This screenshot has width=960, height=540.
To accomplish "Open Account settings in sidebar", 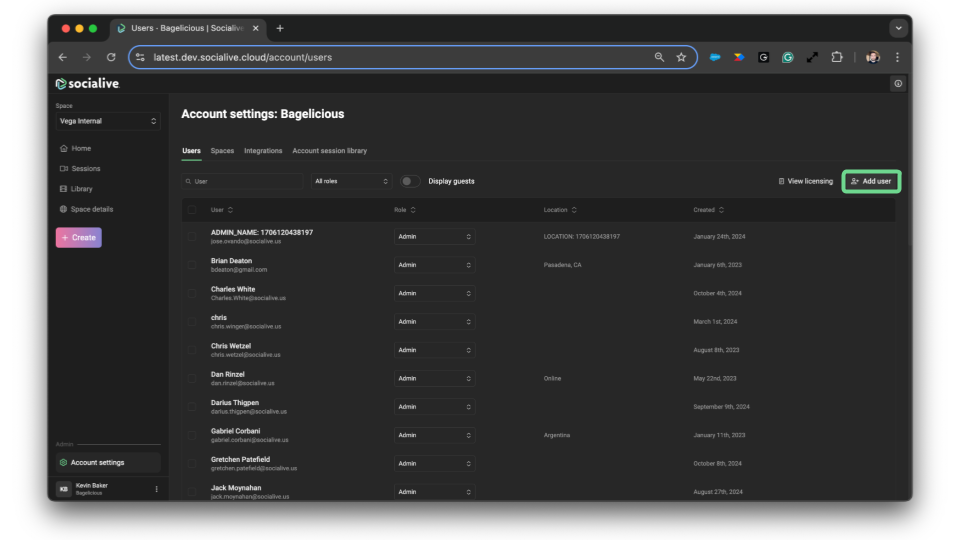I will point(108,462).
